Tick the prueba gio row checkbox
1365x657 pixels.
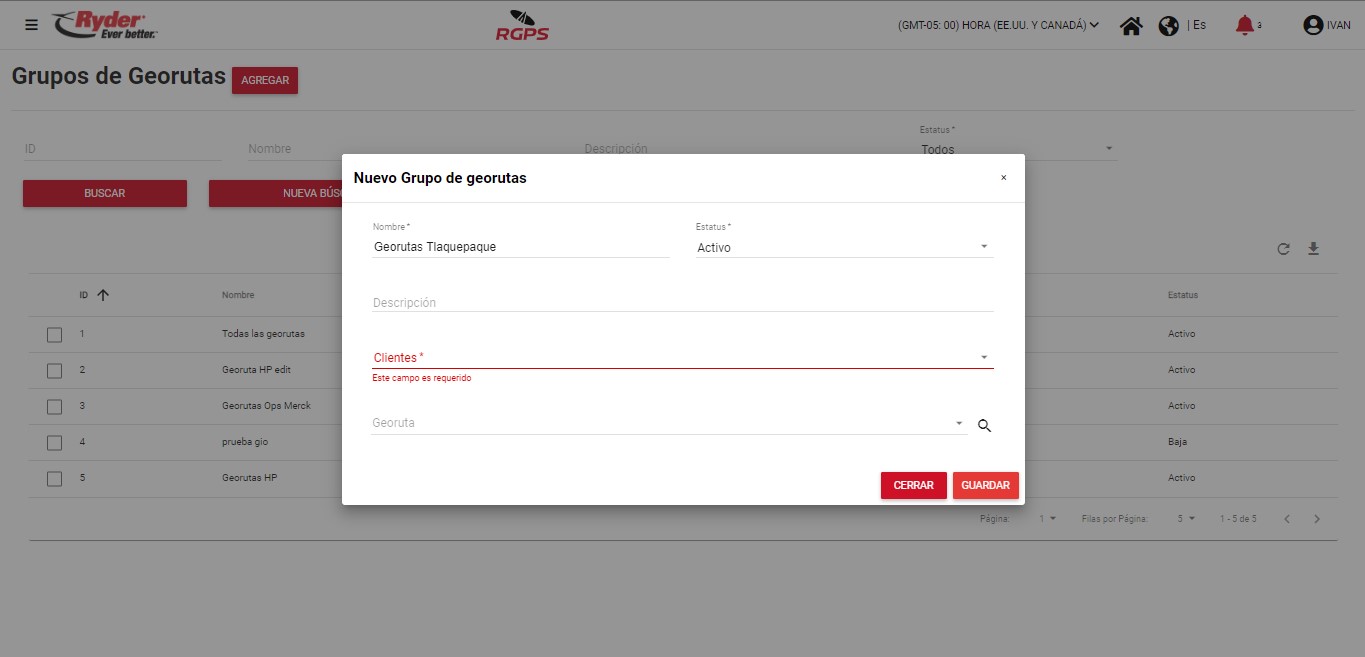point(55,443)
